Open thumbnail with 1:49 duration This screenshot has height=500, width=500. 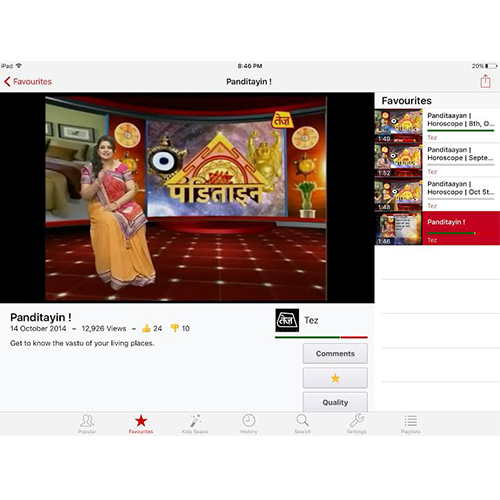coord(398,126)
